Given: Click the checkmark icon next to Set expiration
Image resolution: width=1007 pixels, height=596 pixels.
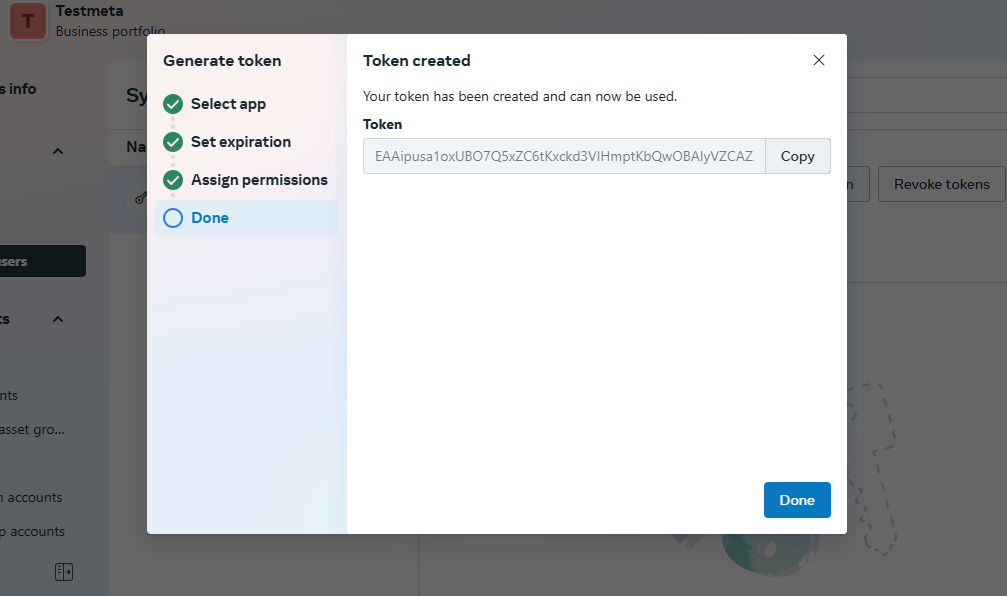Looking at the screenshot, I should [x=172, y=141].
